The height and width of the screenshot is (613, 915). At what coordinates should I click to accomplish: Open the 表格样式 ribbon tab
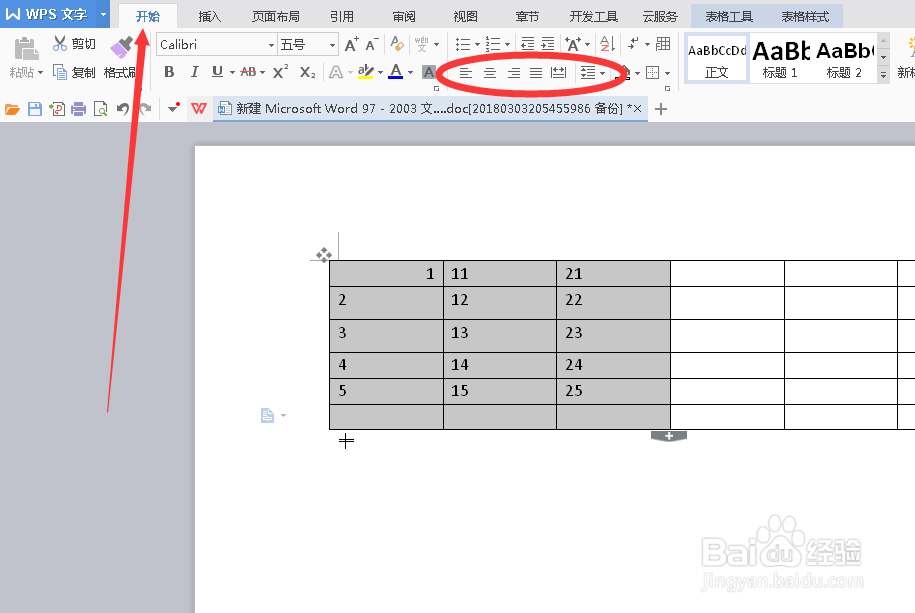tap(805, 15)
